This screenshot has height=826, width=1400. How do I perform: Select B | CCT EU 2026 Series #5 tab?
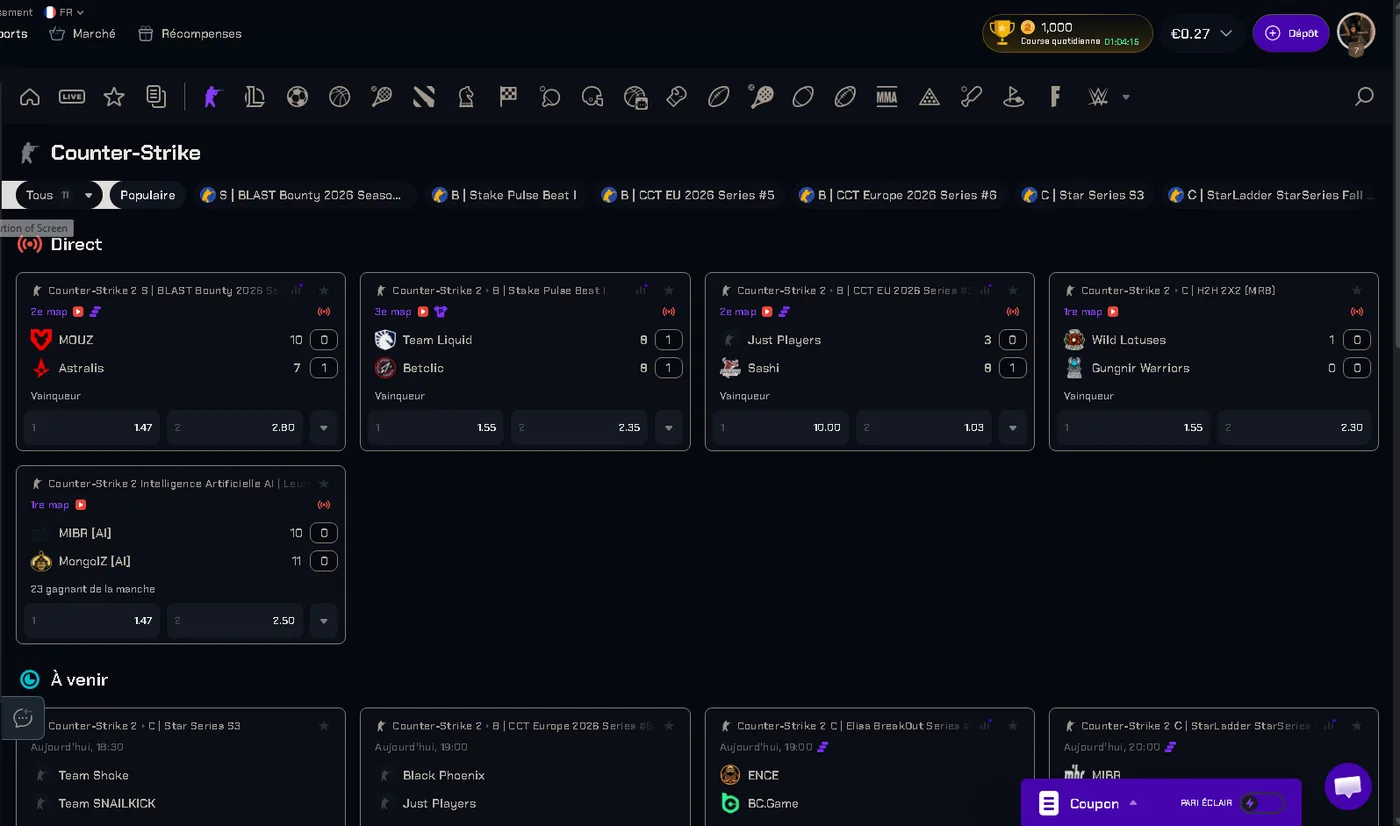688,195
